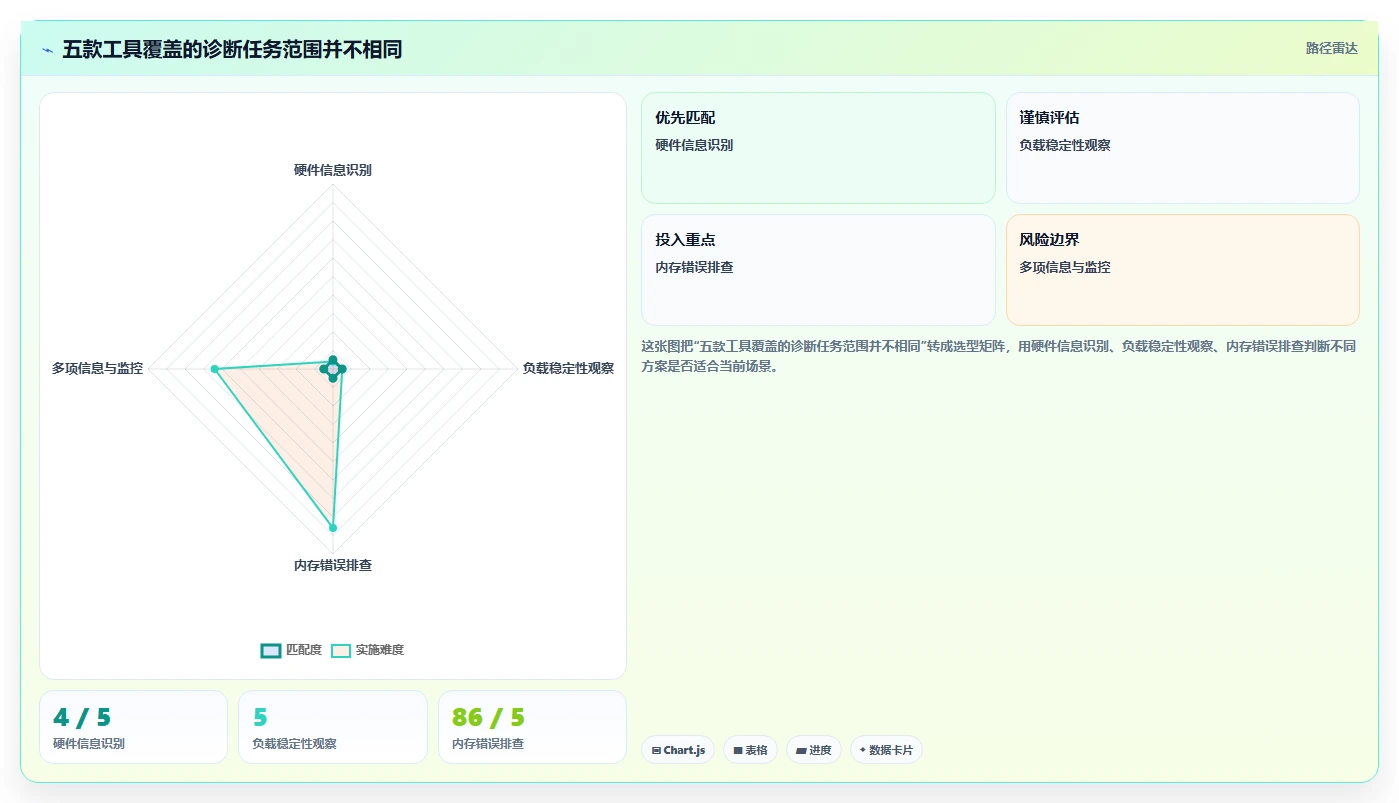Click the 路径雷达 label in header
The width and height of the screenshot is (1399, 803).
(1331, 48)
